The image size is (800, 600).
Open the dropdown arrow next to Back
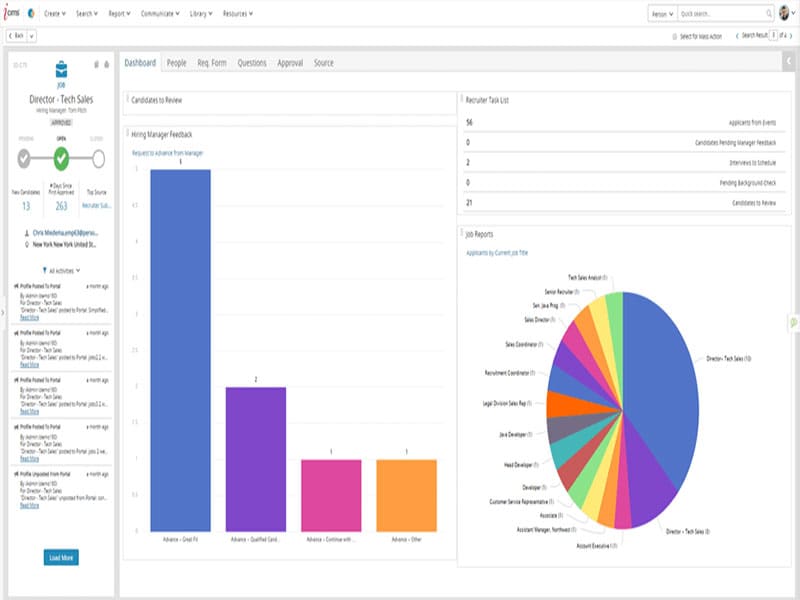point(31,34)
